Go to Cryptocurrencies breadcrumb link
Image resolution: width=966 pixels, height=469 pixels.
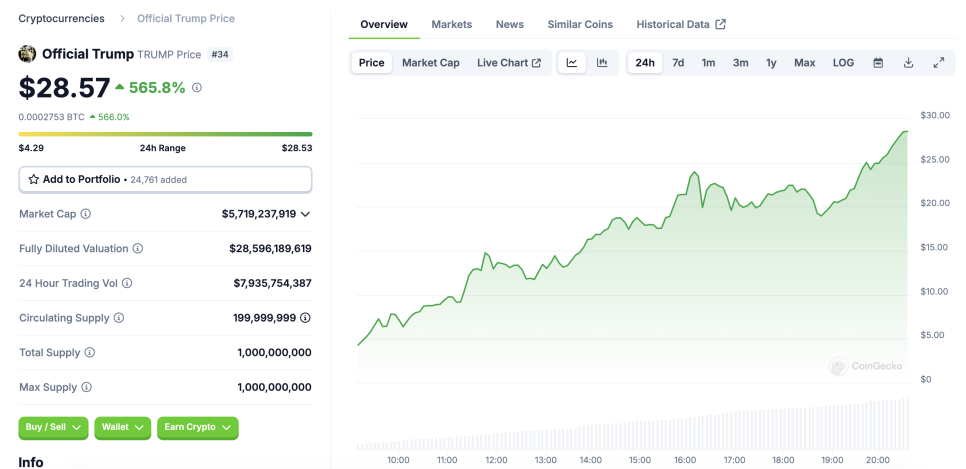click(x=62, y=18)
